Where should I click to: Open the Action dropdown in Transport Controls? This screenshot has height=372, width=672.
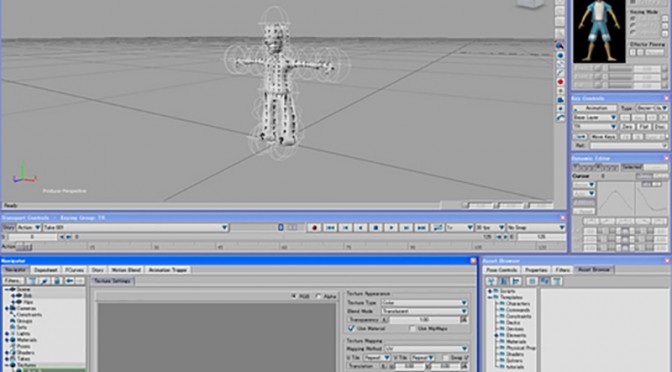(29, 228)
